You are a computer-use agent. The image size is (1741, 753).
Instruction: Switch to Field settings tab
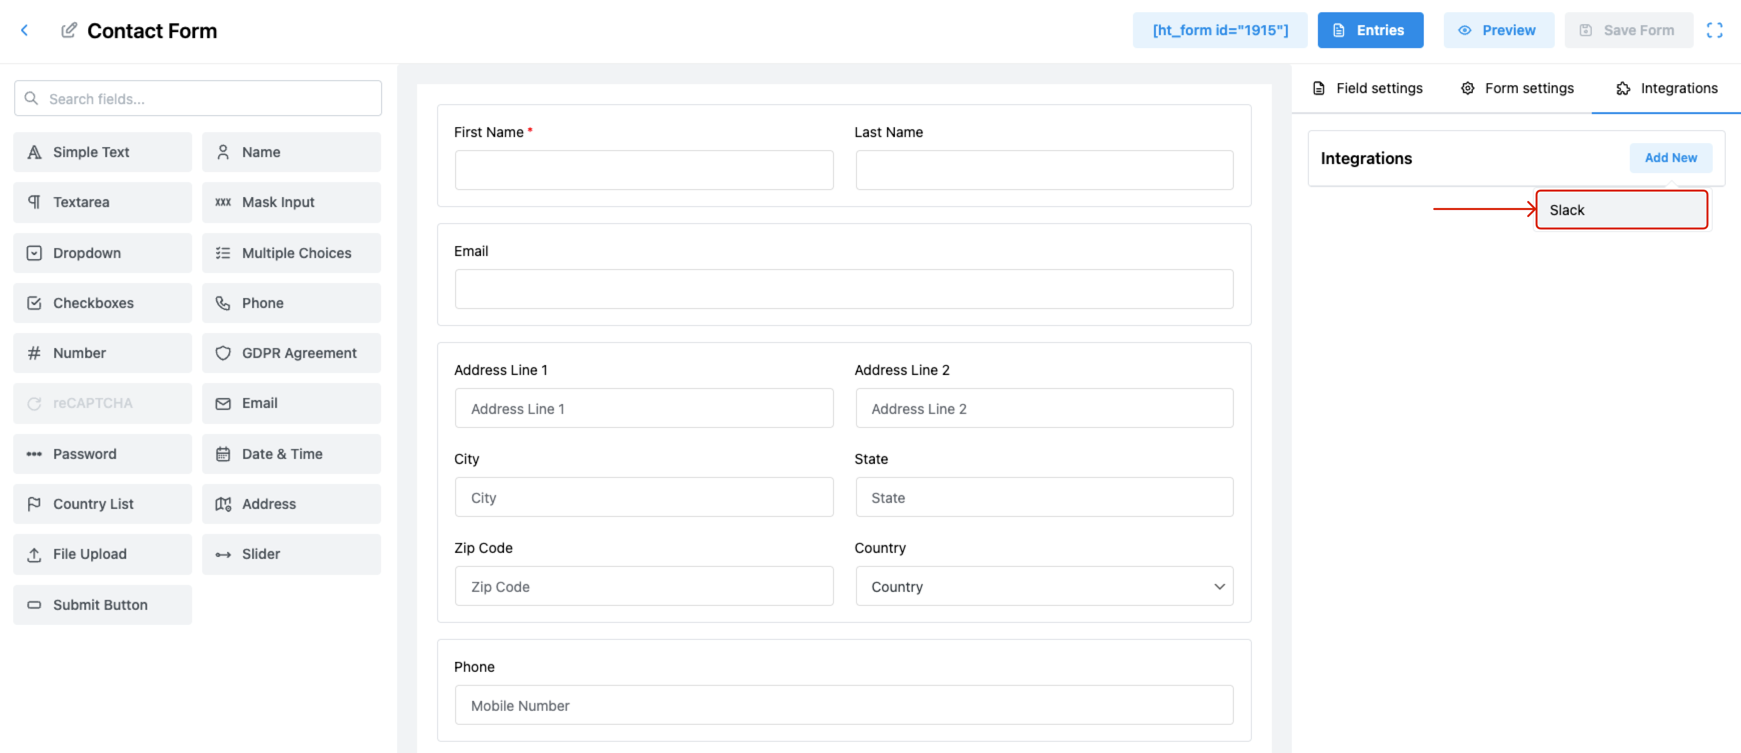click(1367, 88)
